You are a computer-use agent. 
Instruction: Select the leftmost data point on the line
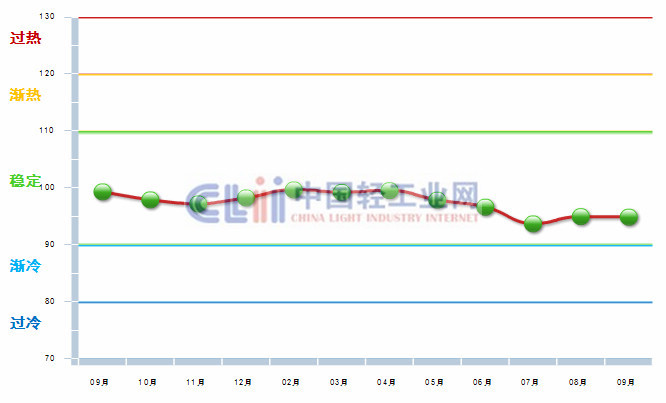[x=102, y=192]
